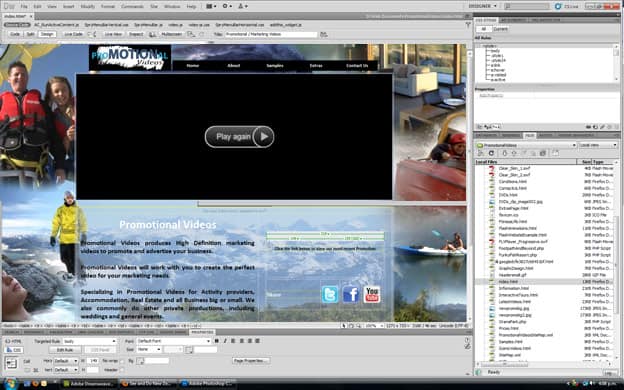
Task: Click the Italic icon in Properties panel
Action: coord(225,341)
